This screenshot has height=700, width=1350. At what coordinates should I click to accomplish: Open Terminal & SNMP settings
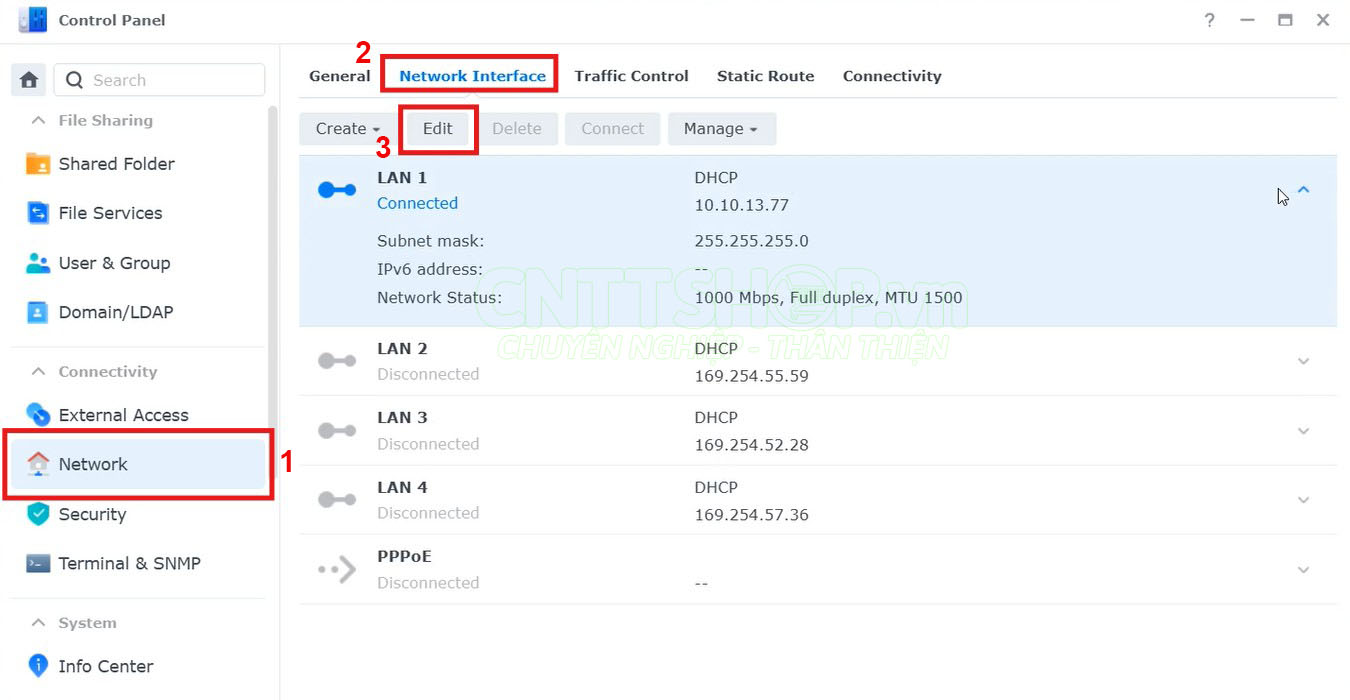pos(129,563)
